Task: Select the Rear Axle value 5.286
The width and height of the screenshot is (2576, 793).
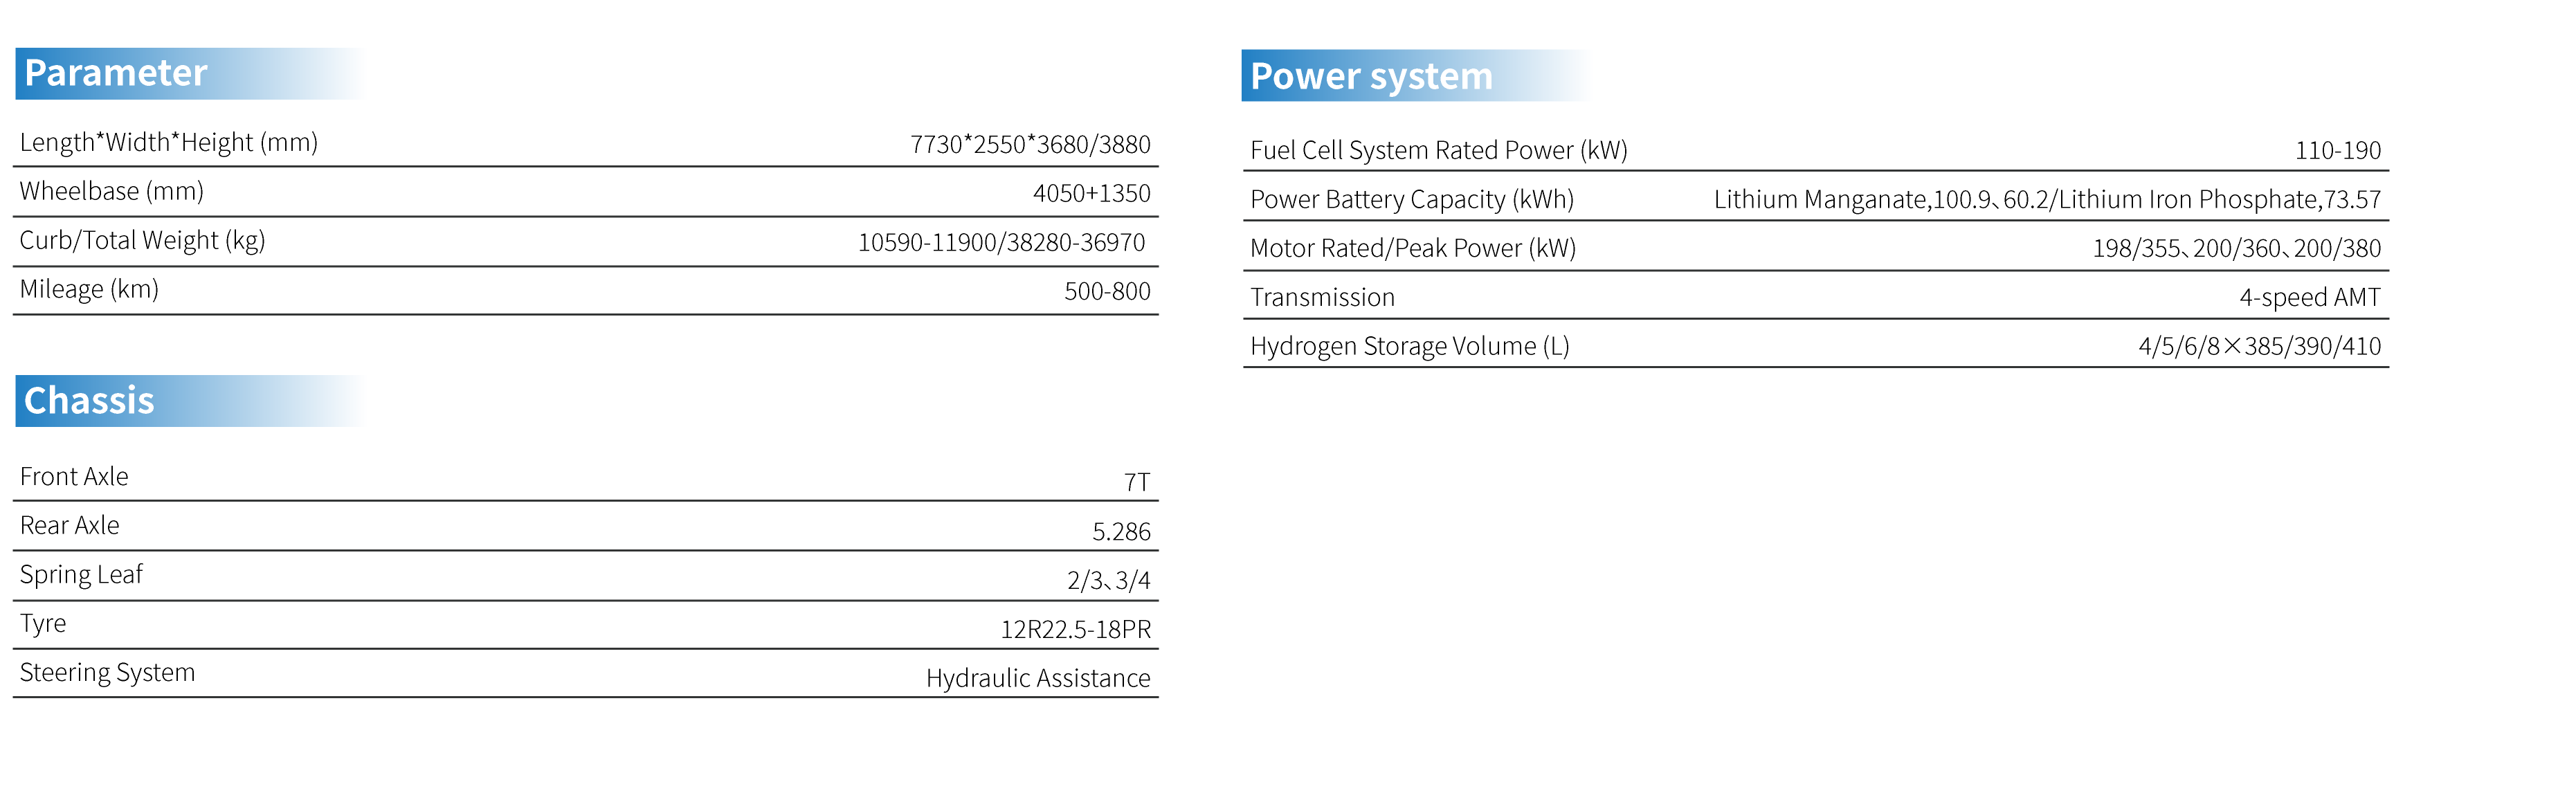Action: [1121, 532]
